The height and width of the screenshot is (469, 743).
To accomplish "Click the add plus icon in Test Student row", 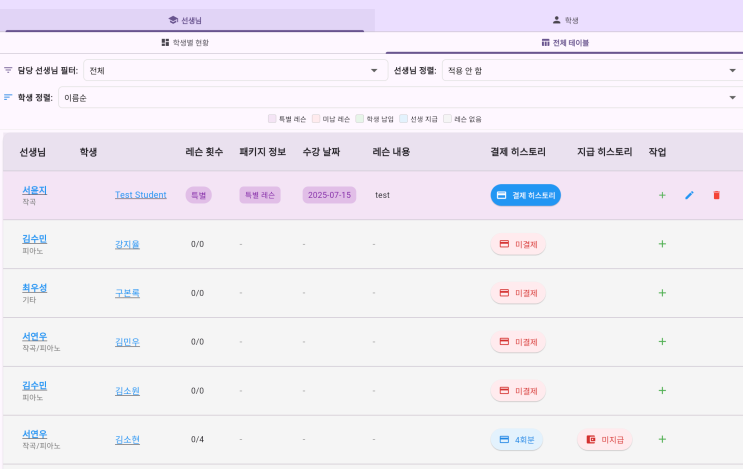I will point(662,195).
